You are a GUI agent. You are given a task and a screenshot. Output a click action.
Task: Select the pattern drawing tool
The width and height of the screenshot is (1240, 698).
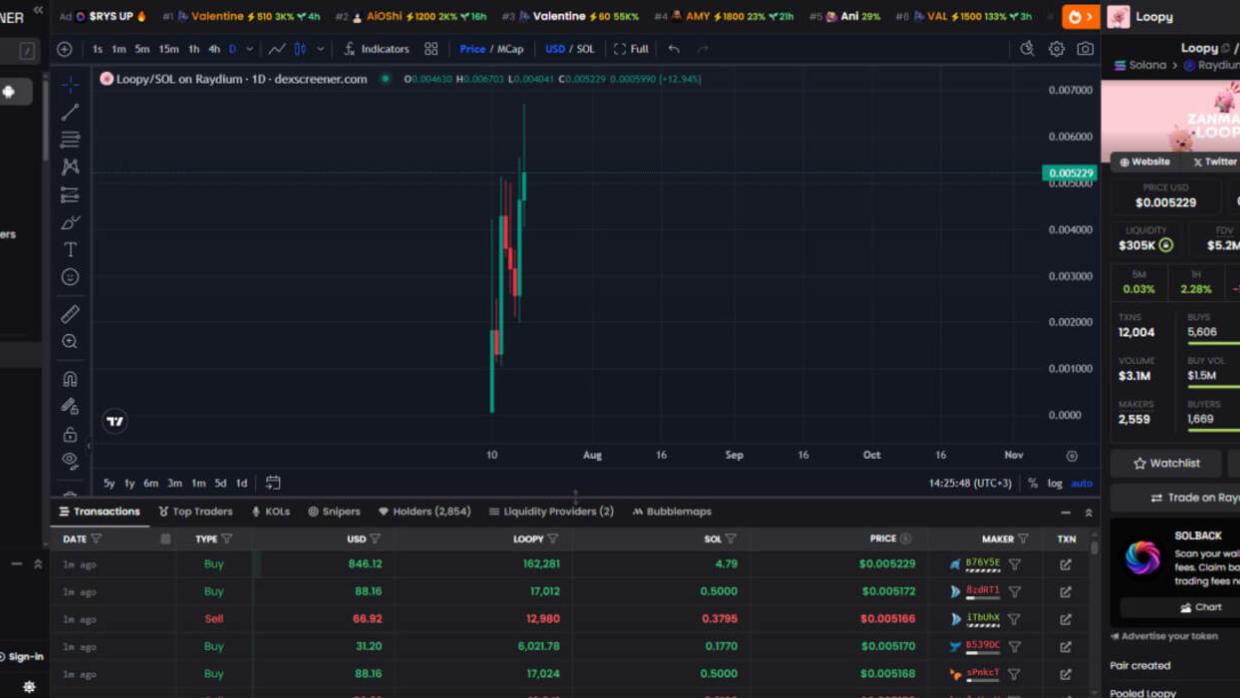click(70, 167)
